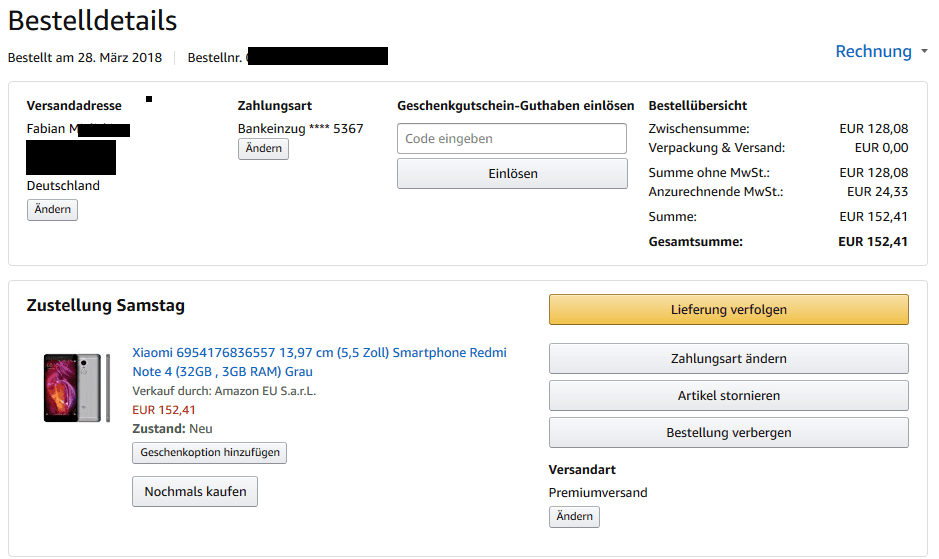Image resolution: width=939 pixels, height=559 pixels.
Task: Click the Xiaomi smartphone product thumbnail
Action: pos(77,388)
